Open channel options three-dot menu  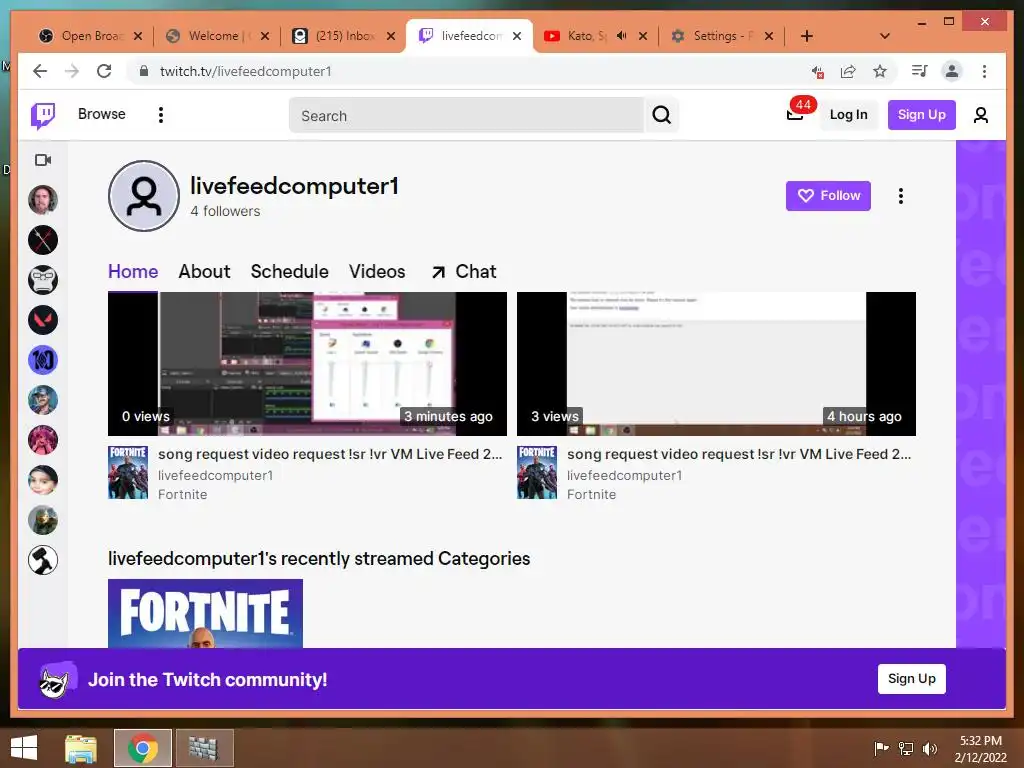coord(901,196)
